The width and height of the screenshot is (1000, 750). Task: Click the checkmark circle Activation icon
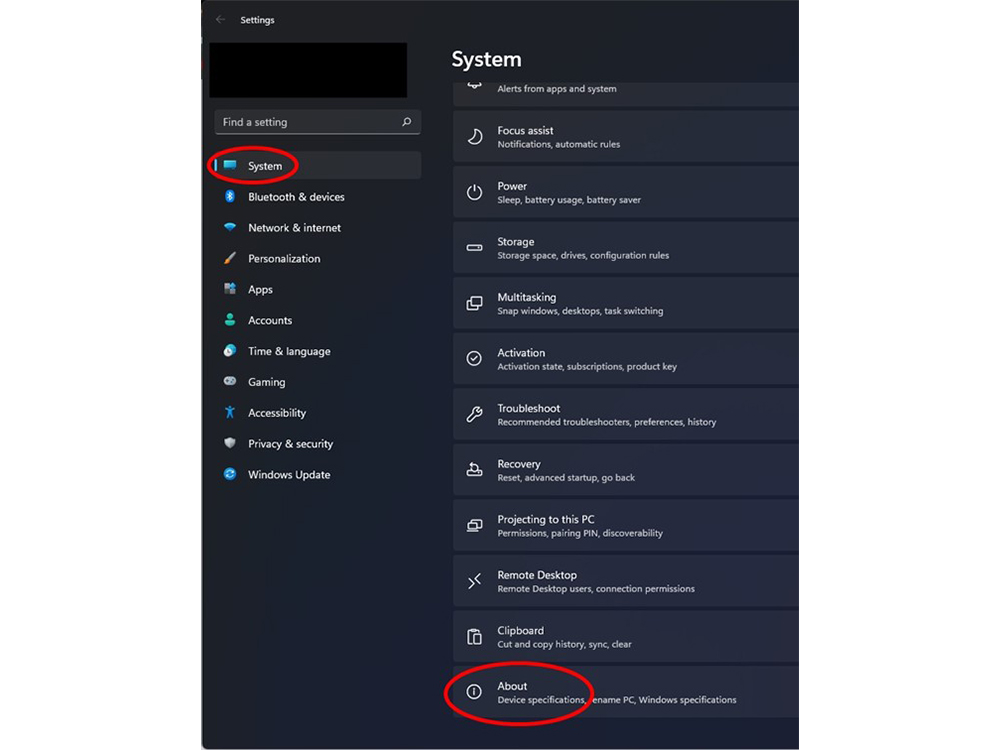474,358
